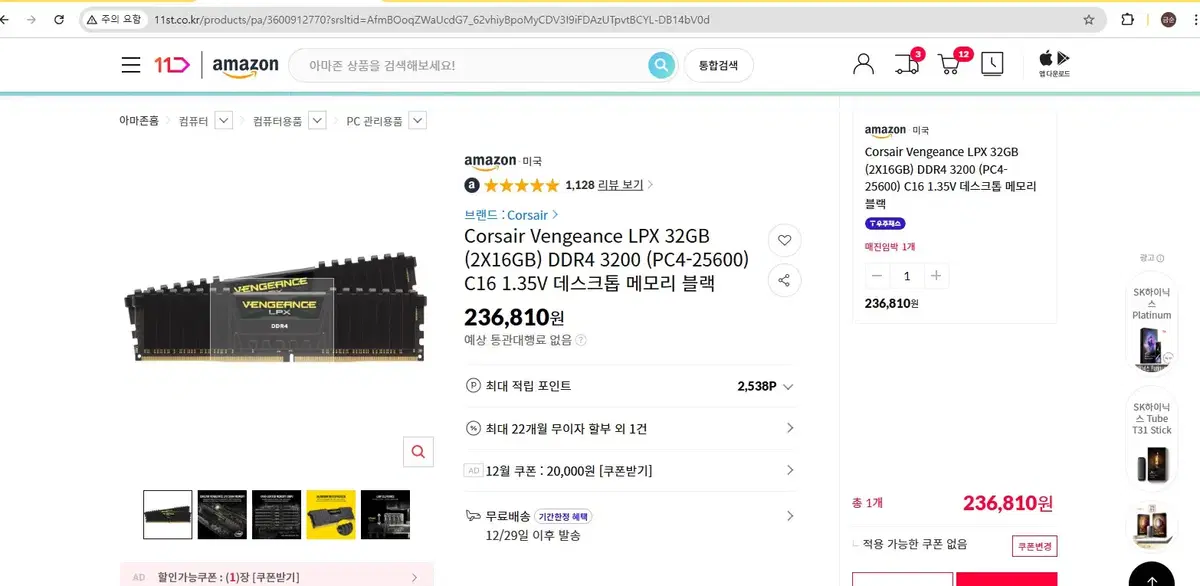Image resolution: width=1200 pixels, height=586 pixels.
Task: Click 12/29일 이후 발송 text
Action: point(533,535)
